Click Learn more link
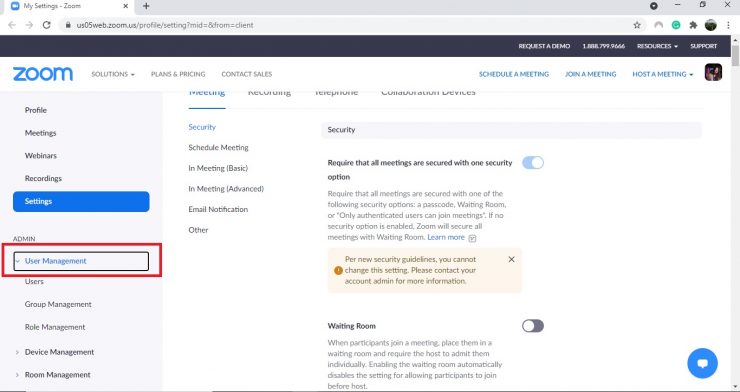This screenshot has width=740, height=392. pyautogui.click(x=446, y=237)
